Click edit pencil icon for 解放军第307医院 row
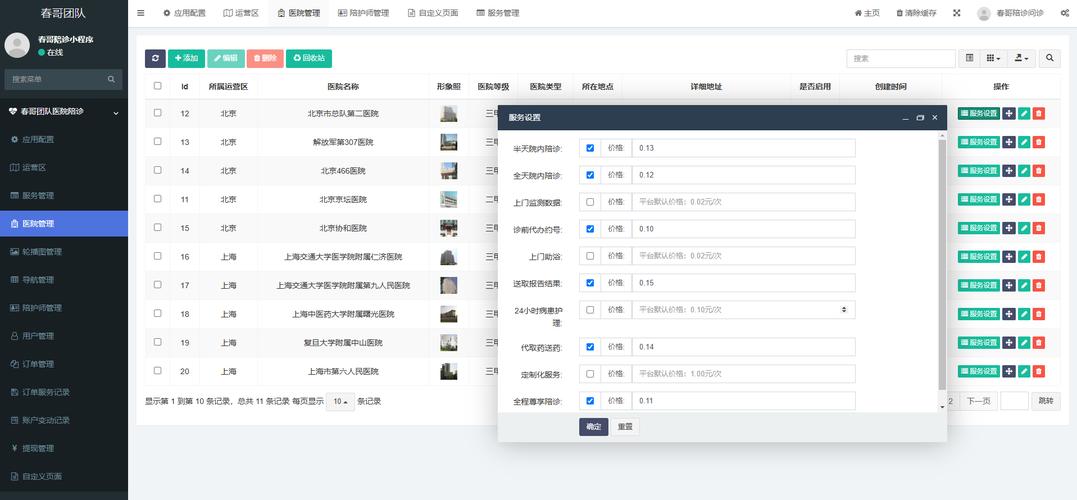Image resolution: width=1077 pixels, height=500 pixels. 1024,142
